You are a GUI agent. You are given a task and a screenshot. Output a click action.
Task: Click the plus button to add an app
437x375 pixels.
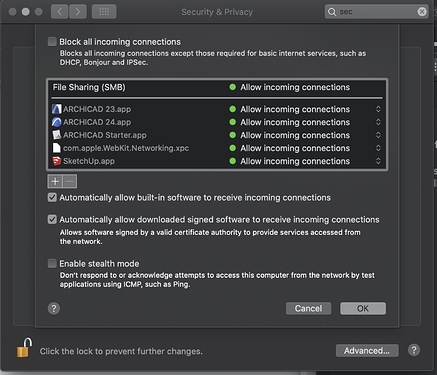pos(55,181)
